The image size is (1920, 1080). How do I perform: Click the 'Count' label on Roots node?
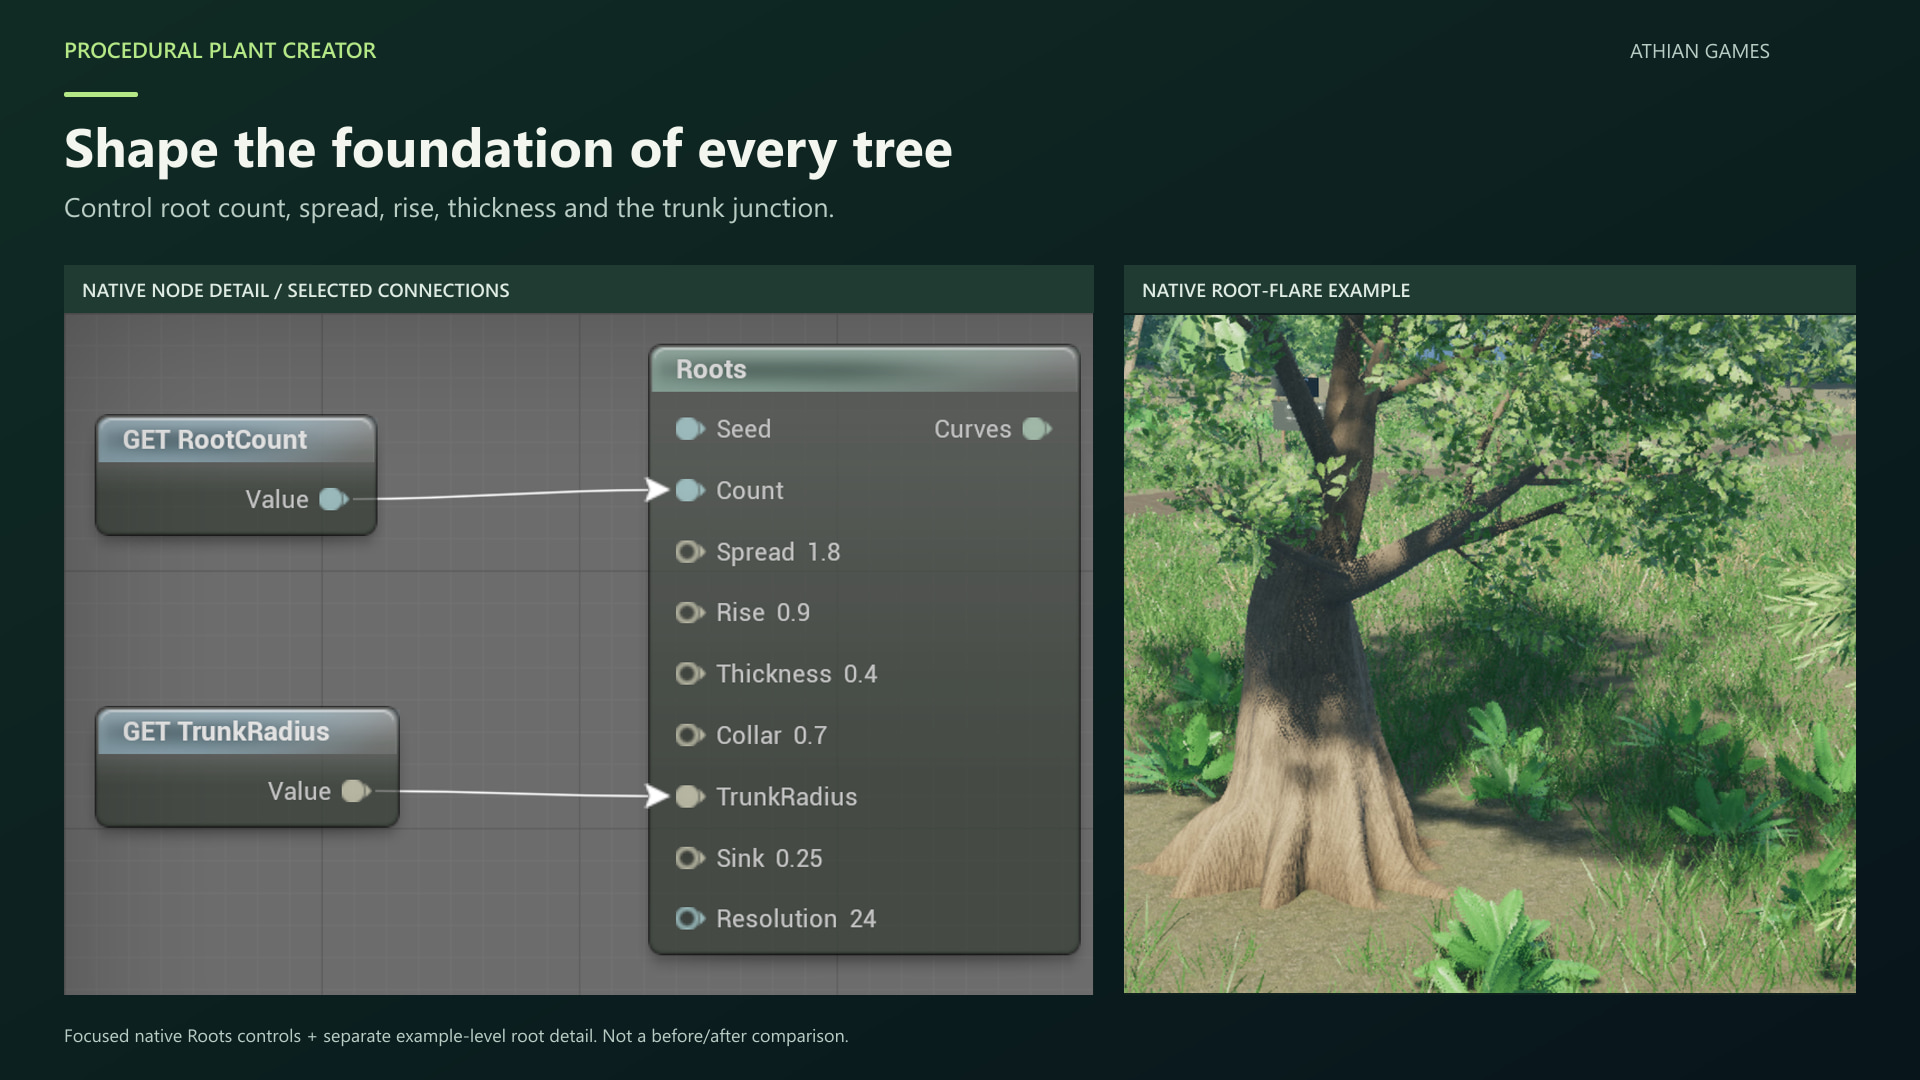pyautogui.click(x=749, y=490)
